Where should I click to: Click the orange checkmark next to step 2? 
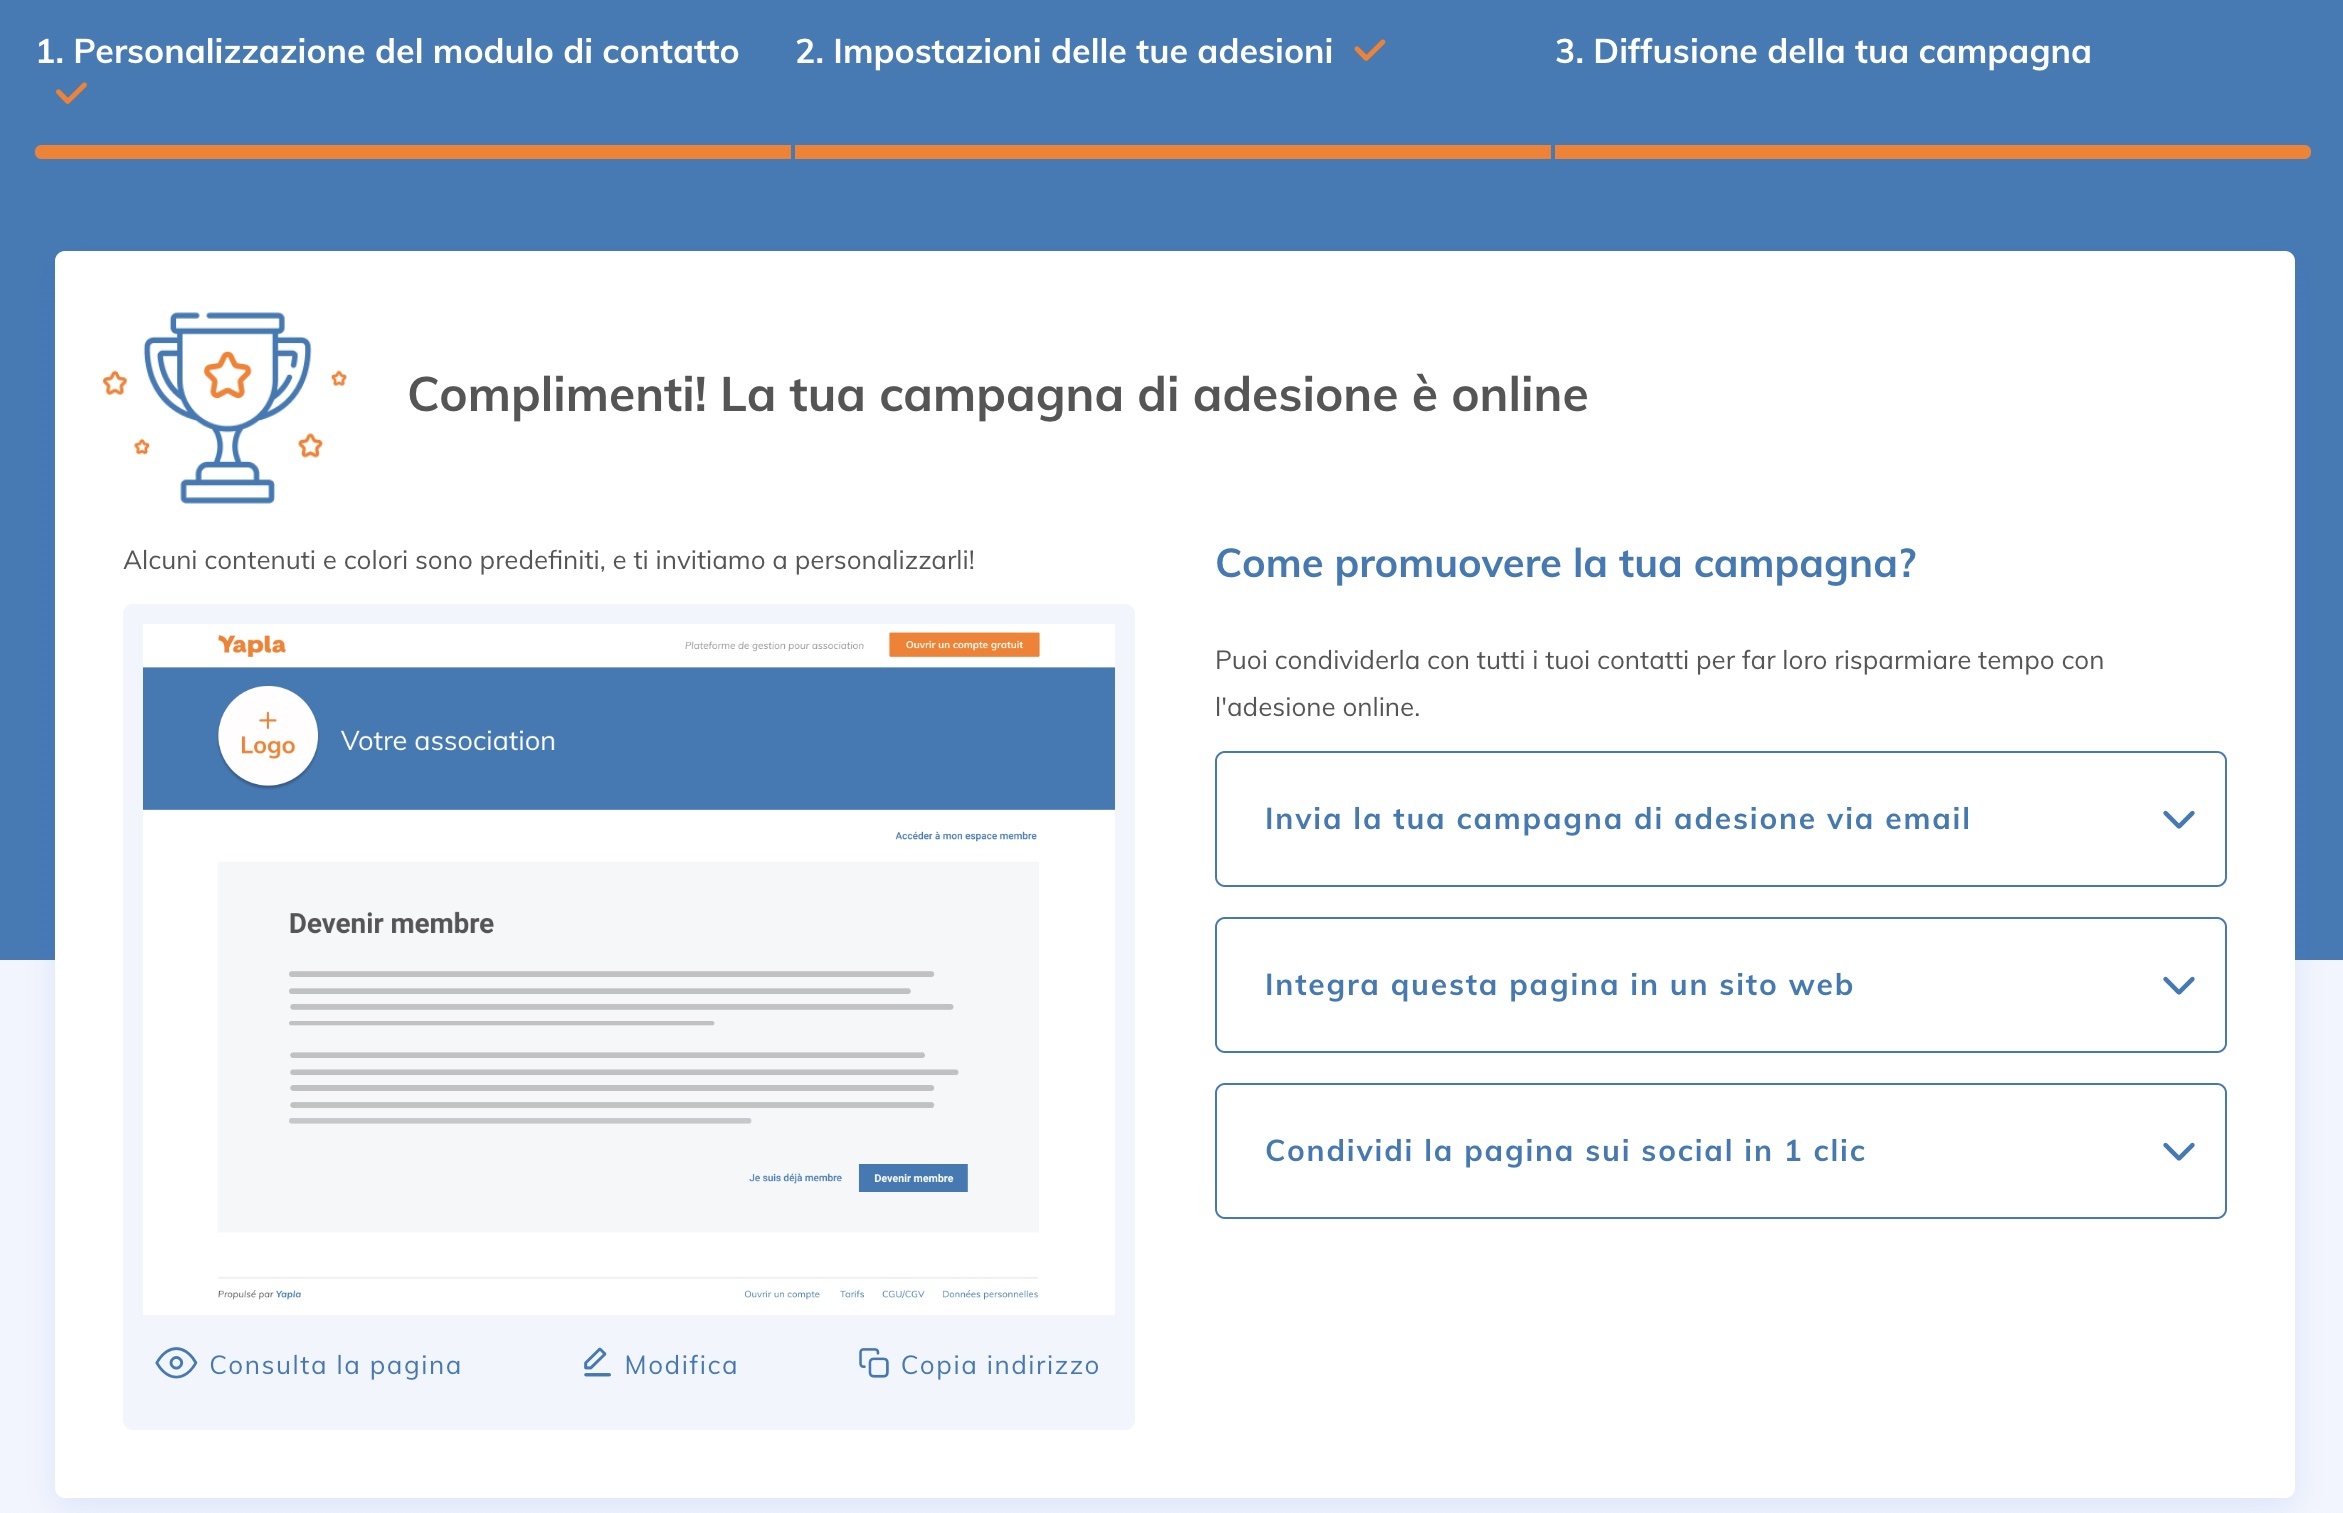(x=1369, y=50)
